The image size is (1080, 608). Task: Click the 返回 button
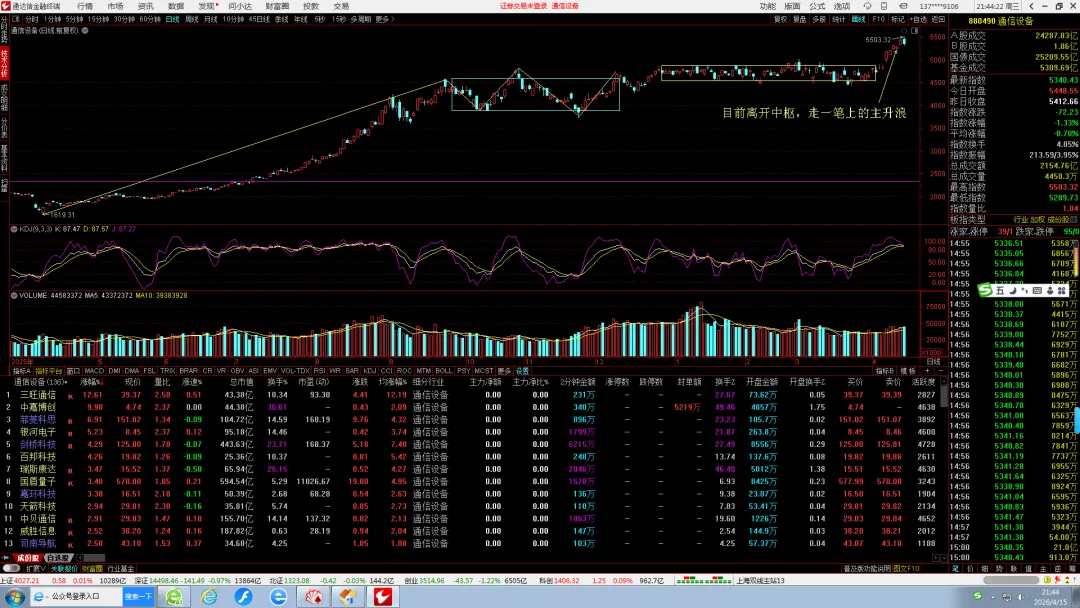pos(938,19)
